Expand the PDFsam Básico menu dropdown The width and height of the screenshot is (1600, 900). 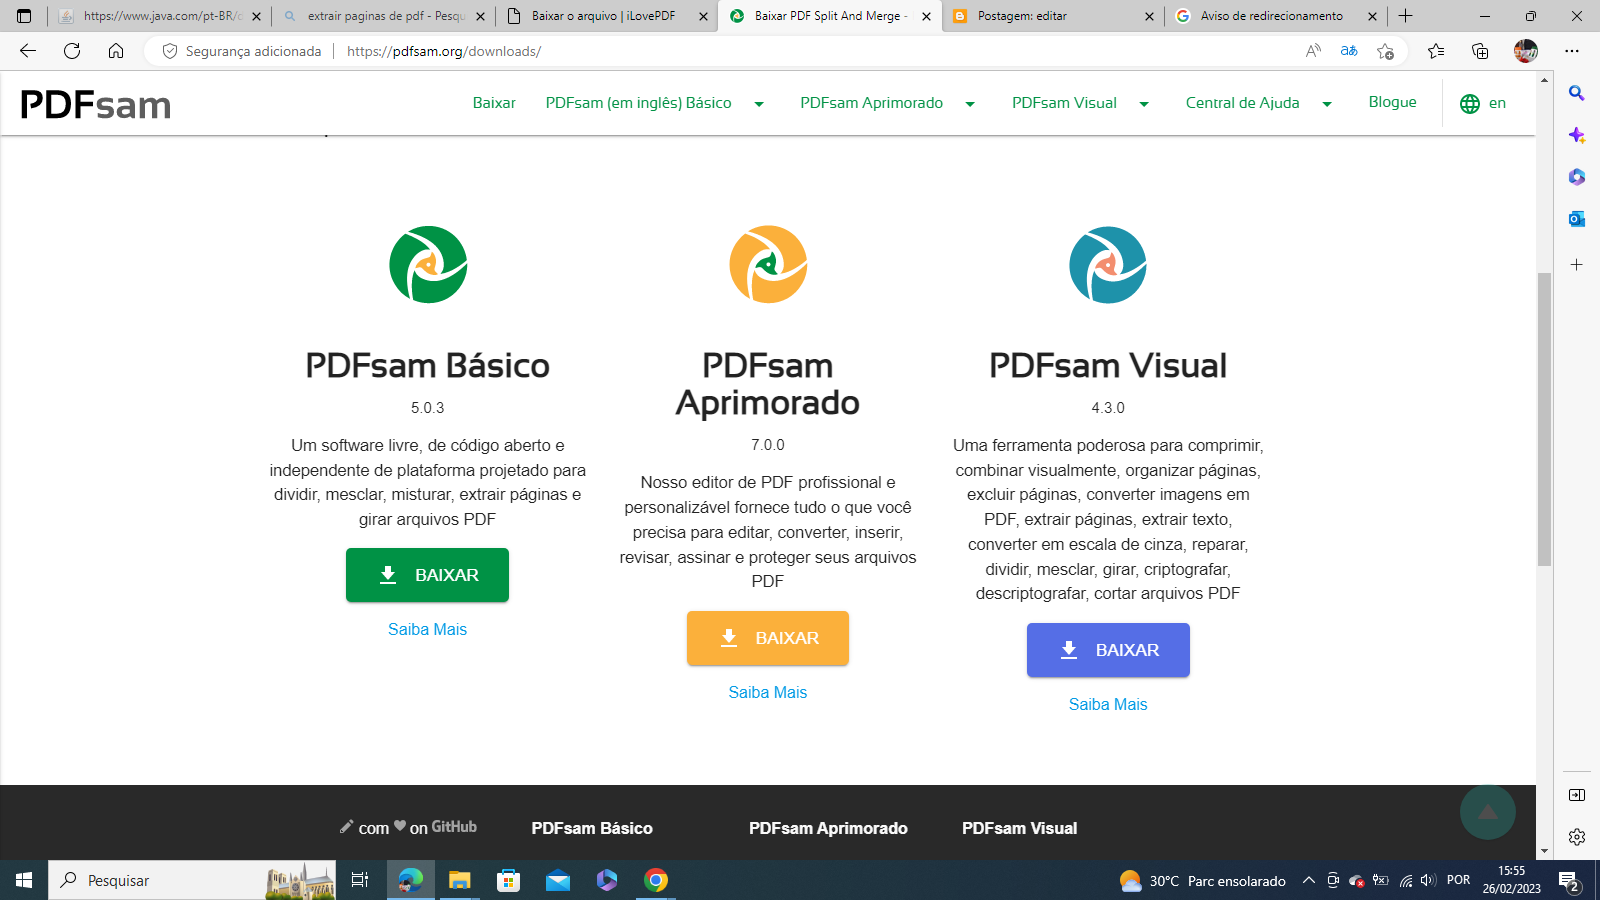click(x=759, y=104)
